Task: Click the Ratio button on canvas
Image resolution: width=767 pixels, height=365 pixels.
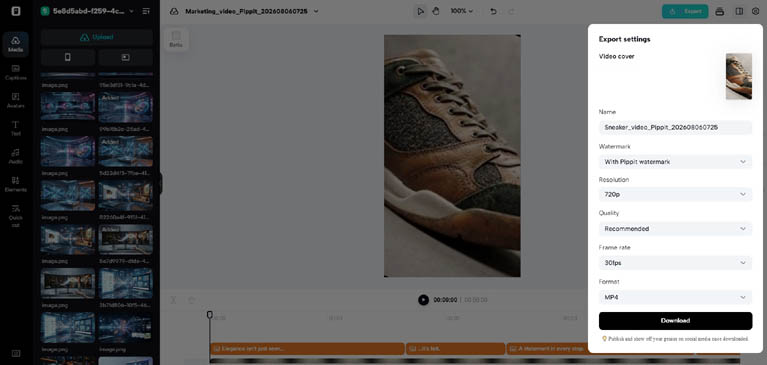Action: point(176,39)
